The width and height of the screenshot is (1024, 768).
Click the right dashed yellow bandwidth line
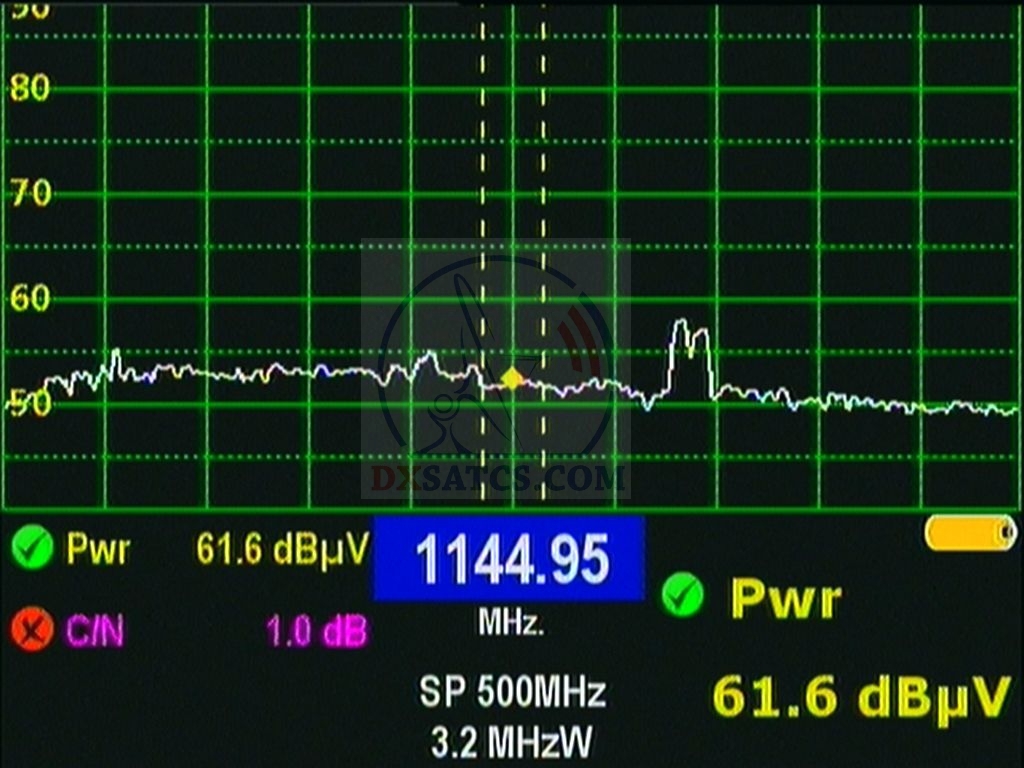tap(543, 250)
